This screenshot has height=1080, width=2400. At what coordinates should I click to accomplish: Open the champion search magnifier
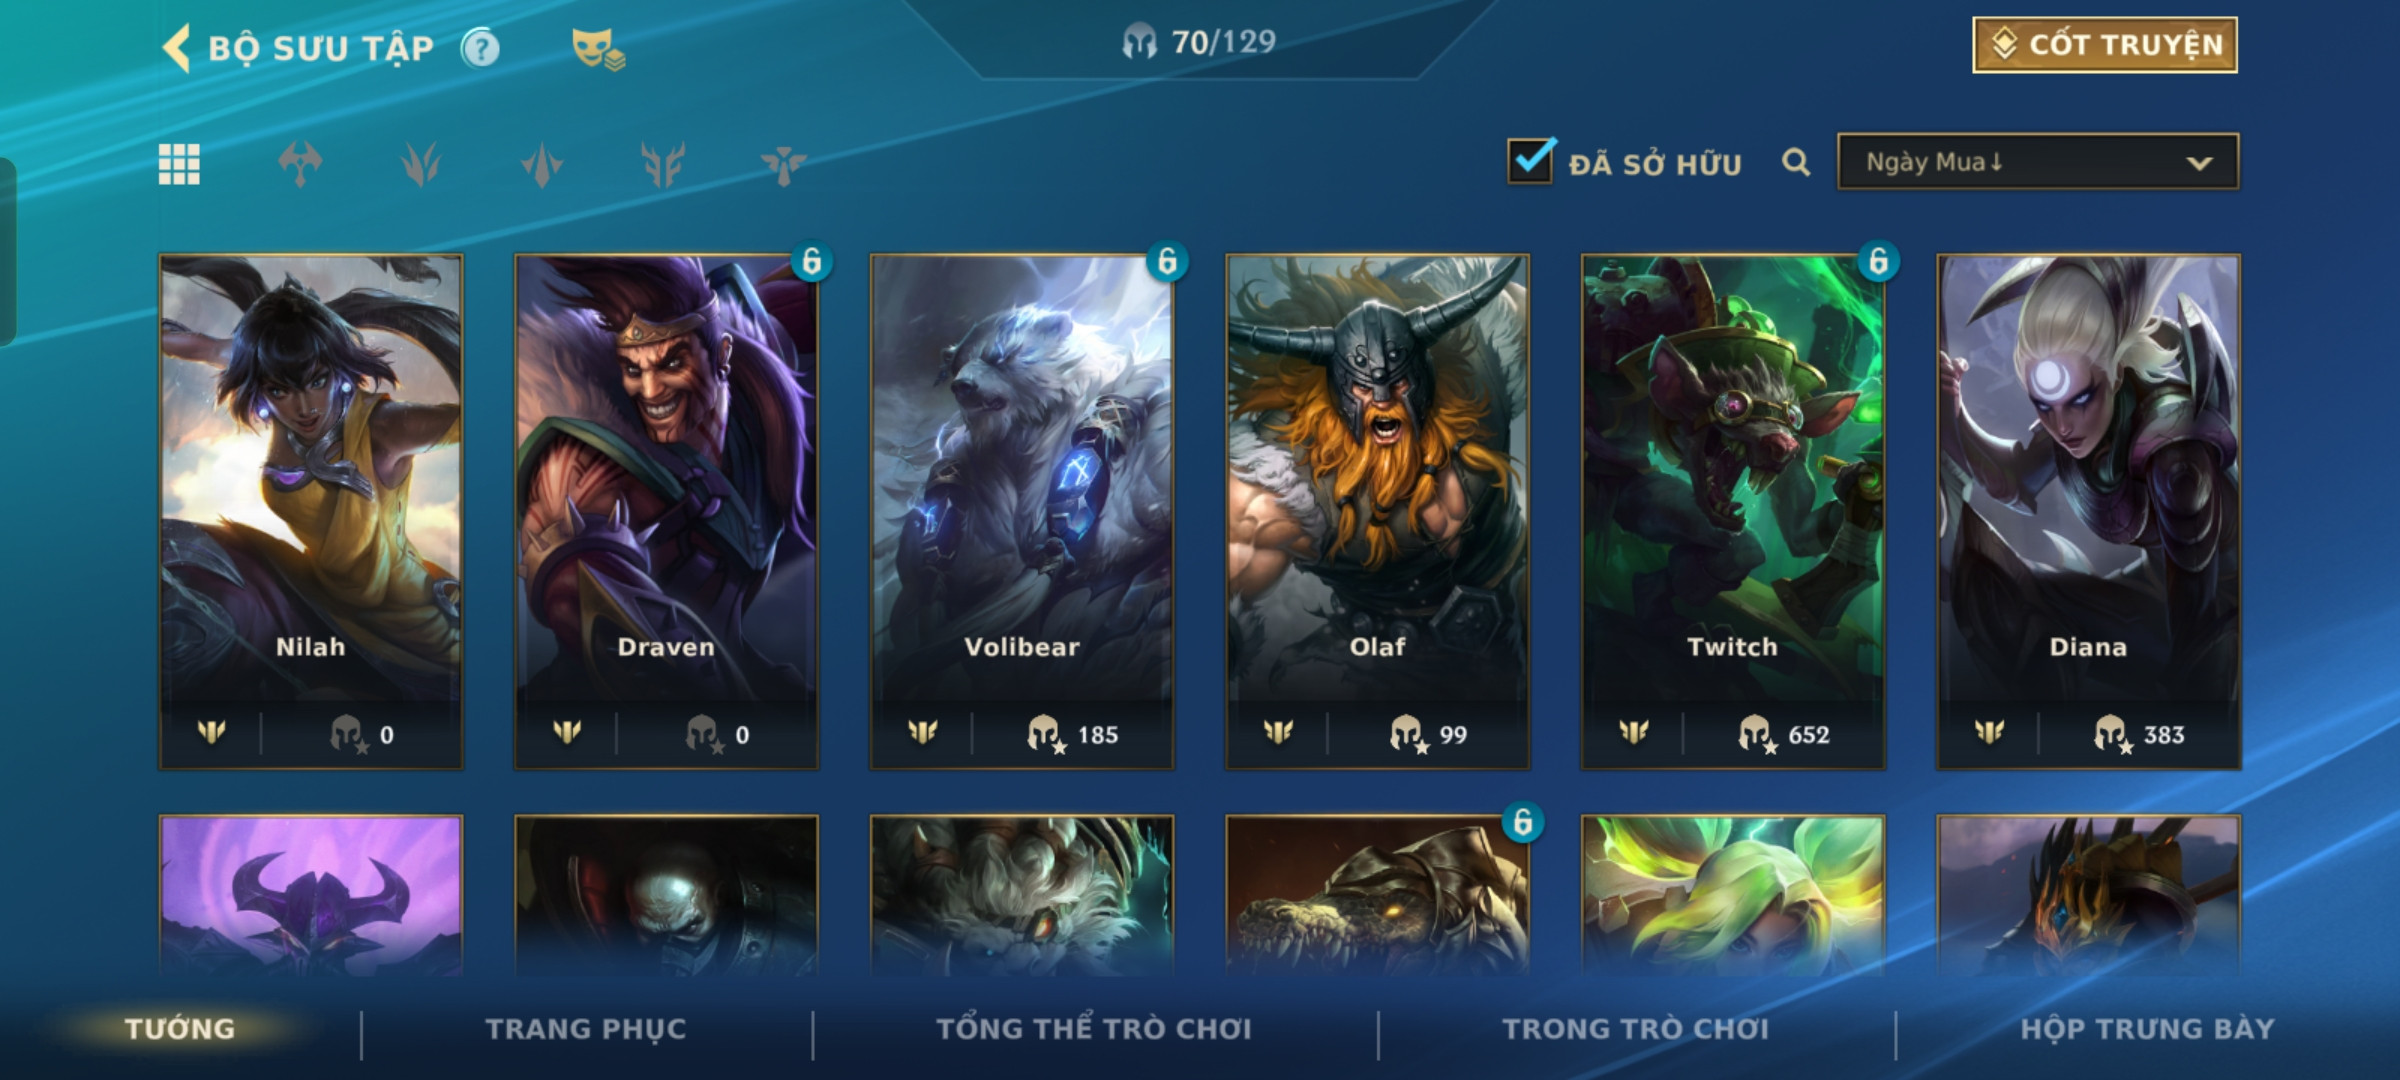tap(1796, 162)
